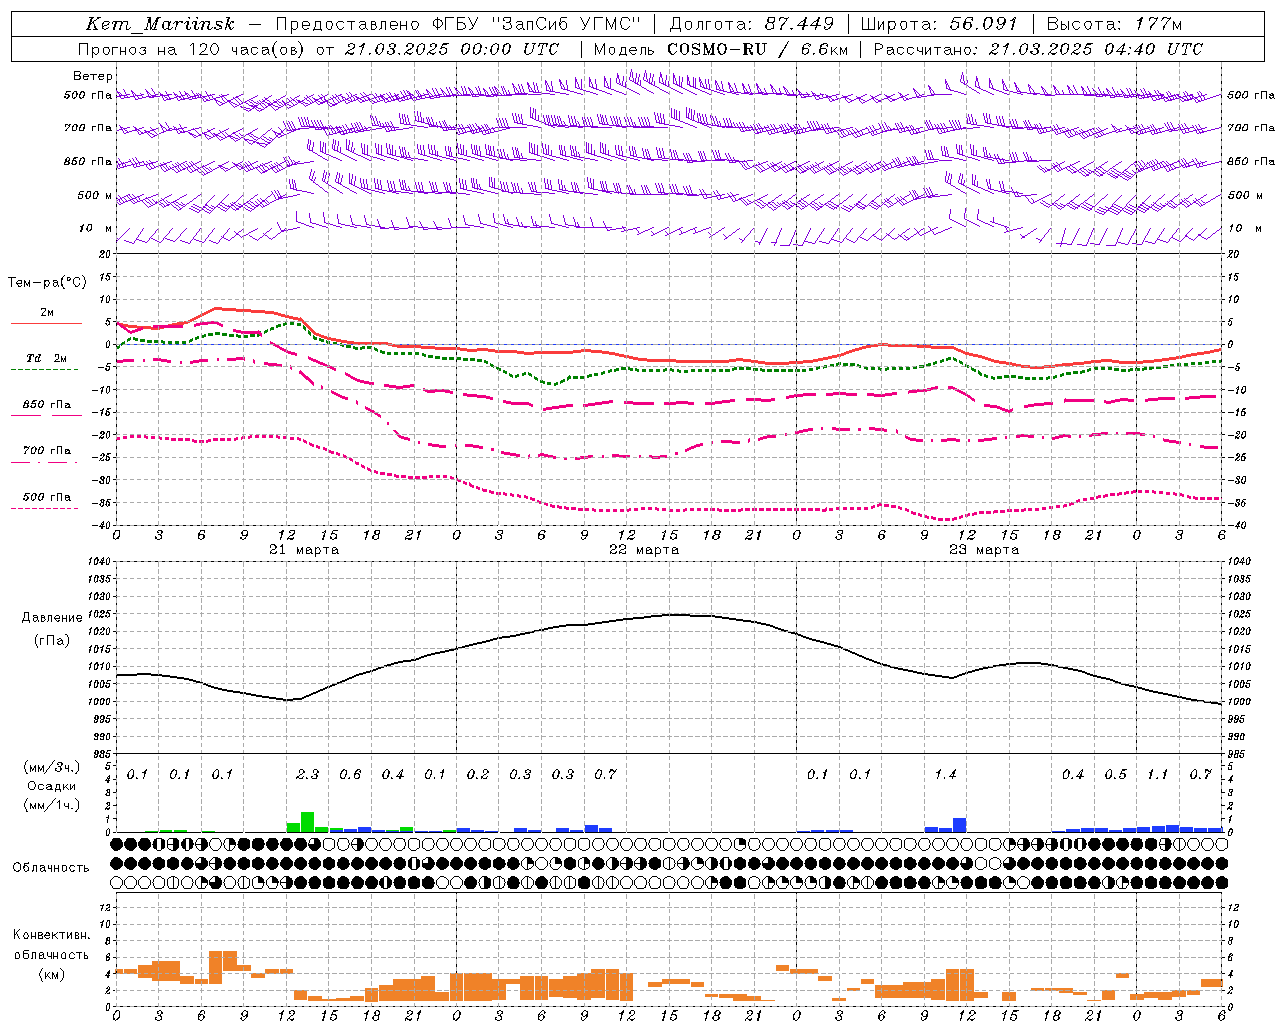Click the Осадки precipitation label
1280x1024 pixels.
coord(52,786)
